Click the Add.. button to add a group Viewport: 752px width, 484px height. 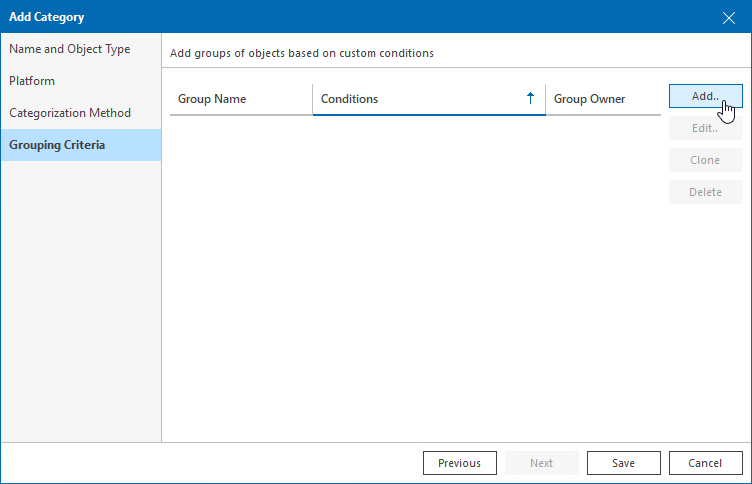tap(705, 96)
